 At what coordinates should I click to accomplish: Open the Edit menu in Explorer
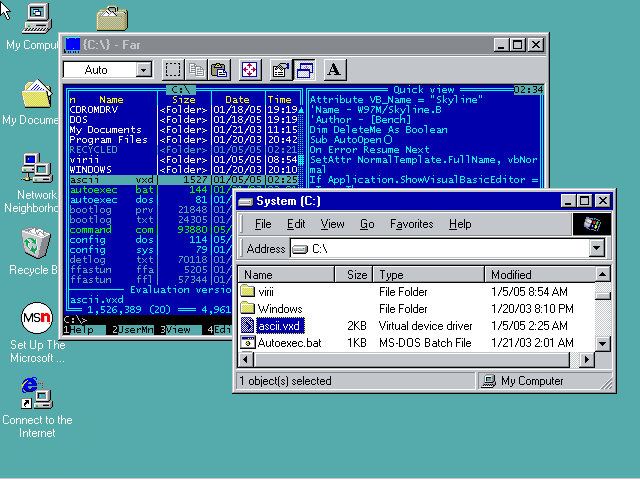(x=296, y=224)
